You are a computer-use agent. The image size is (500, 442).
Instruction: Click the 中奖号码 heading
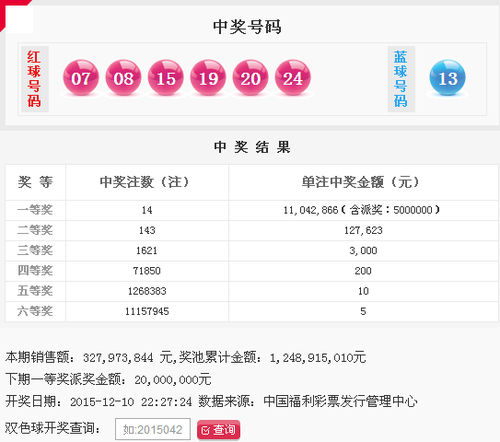click(x=247, y=27)
